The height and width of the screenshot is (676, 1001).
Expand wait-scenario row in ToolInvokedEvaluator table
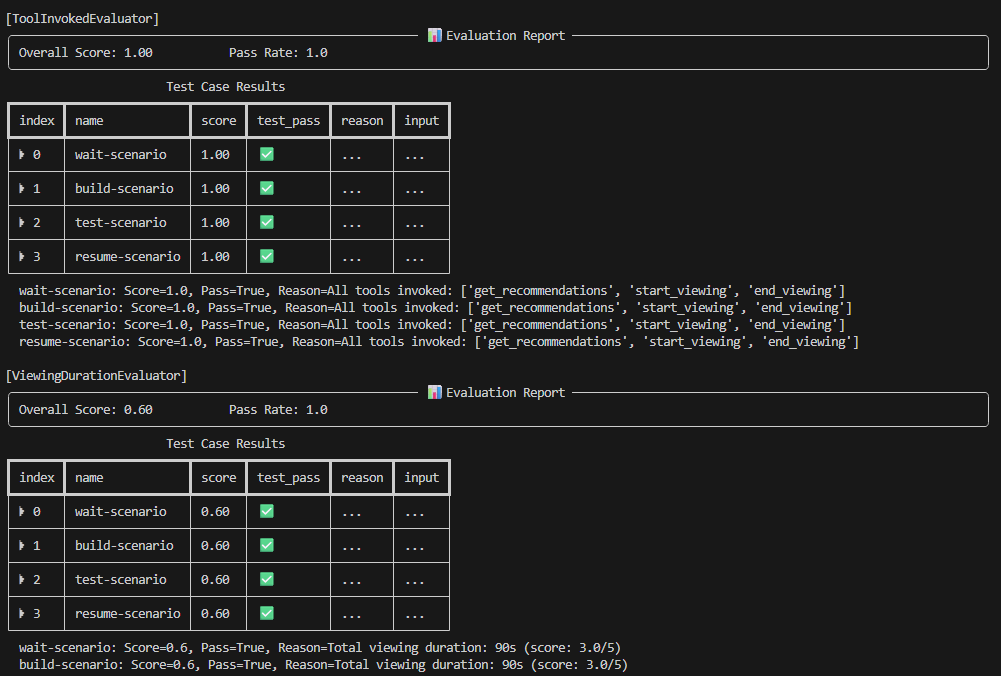pyautogui.click(x=22, y=154)
